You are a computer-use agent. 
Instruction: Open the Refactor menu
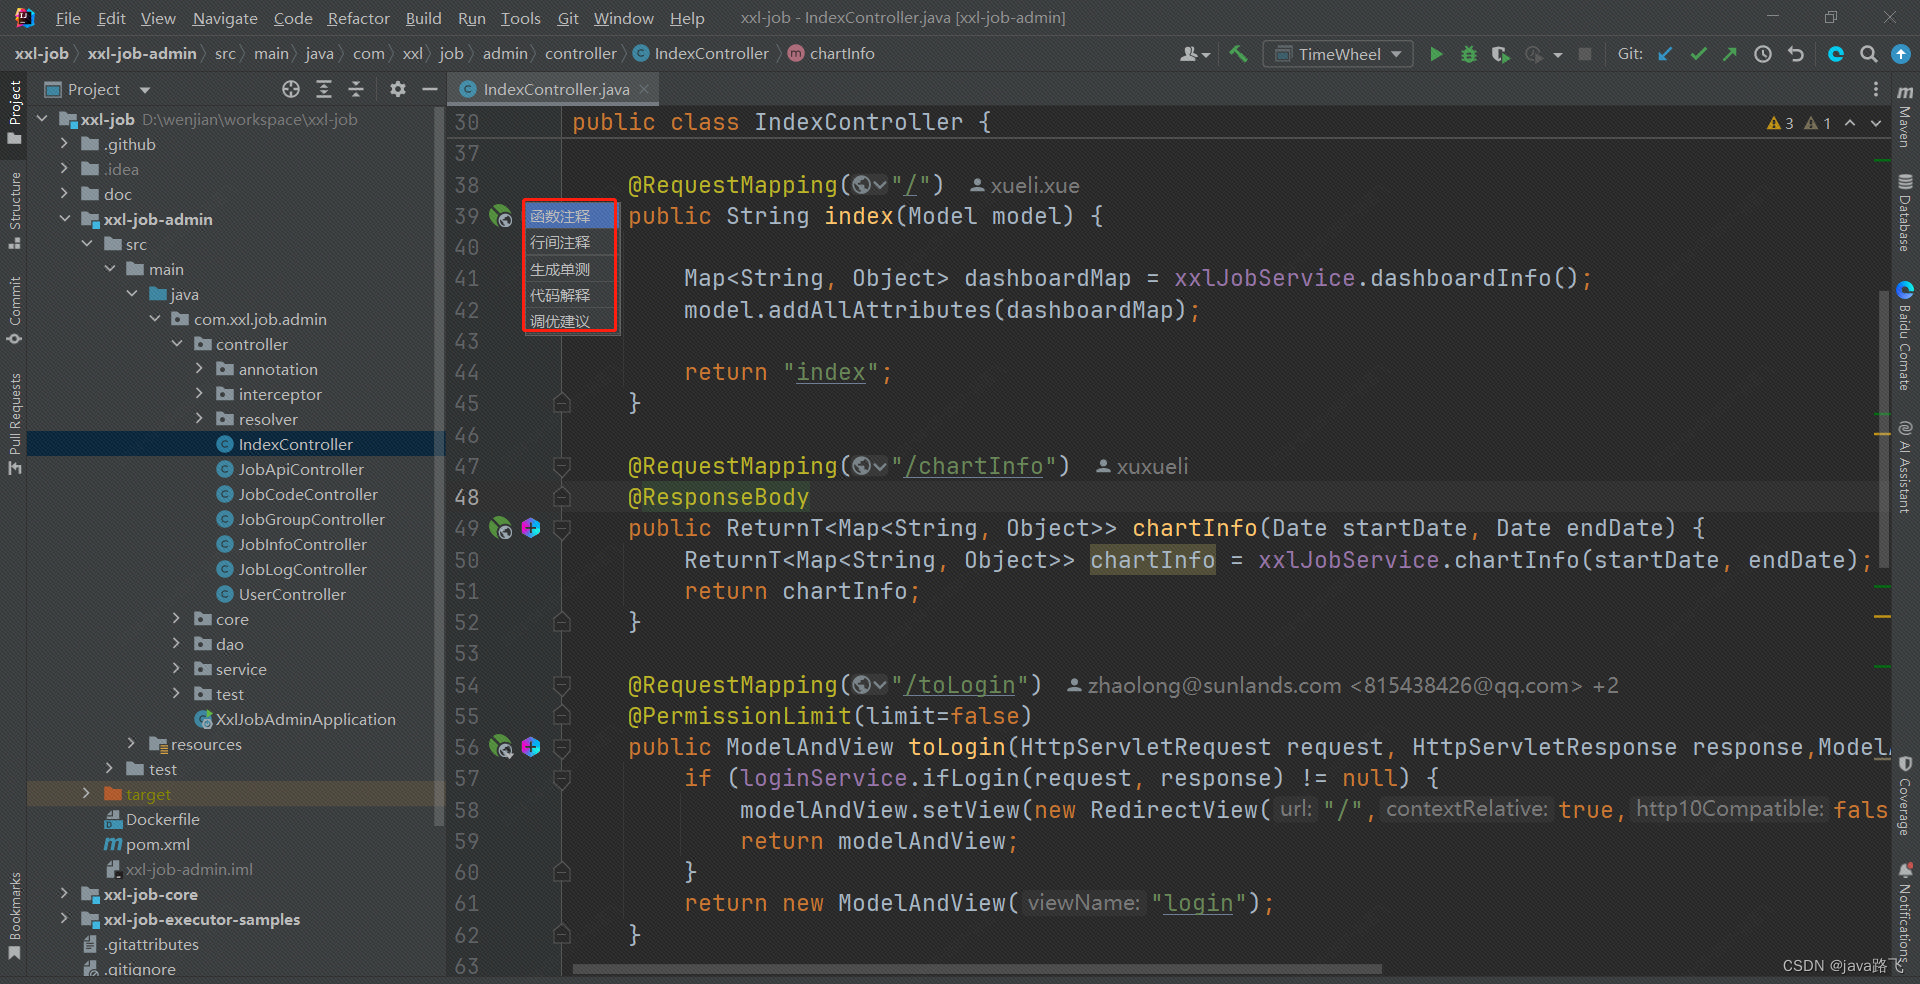pos(358,18)
